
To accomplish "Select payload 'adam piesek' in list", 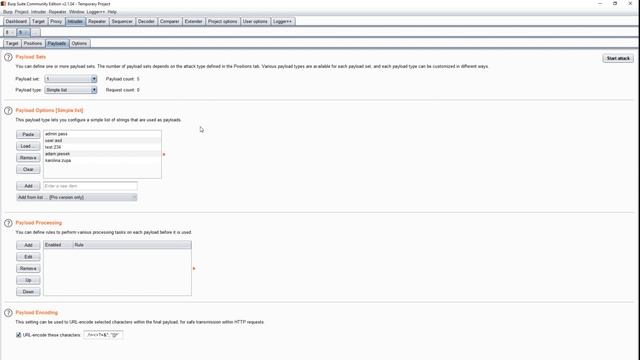I will [x=102, y=154].
